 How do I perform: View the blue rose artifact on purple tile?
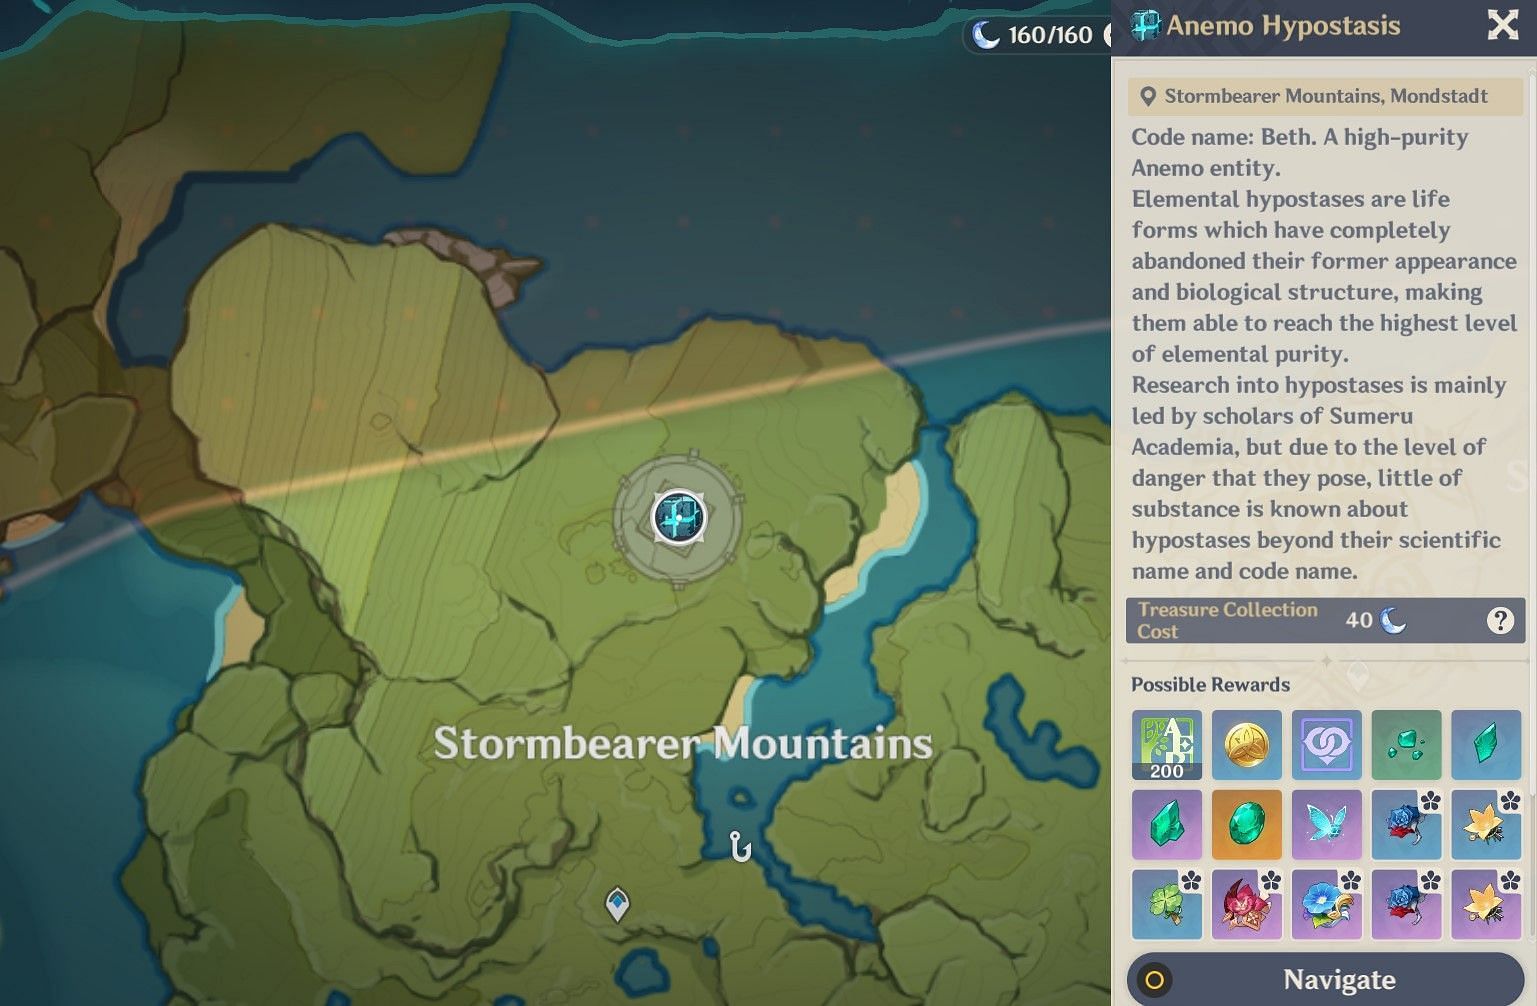[1407, 904]
